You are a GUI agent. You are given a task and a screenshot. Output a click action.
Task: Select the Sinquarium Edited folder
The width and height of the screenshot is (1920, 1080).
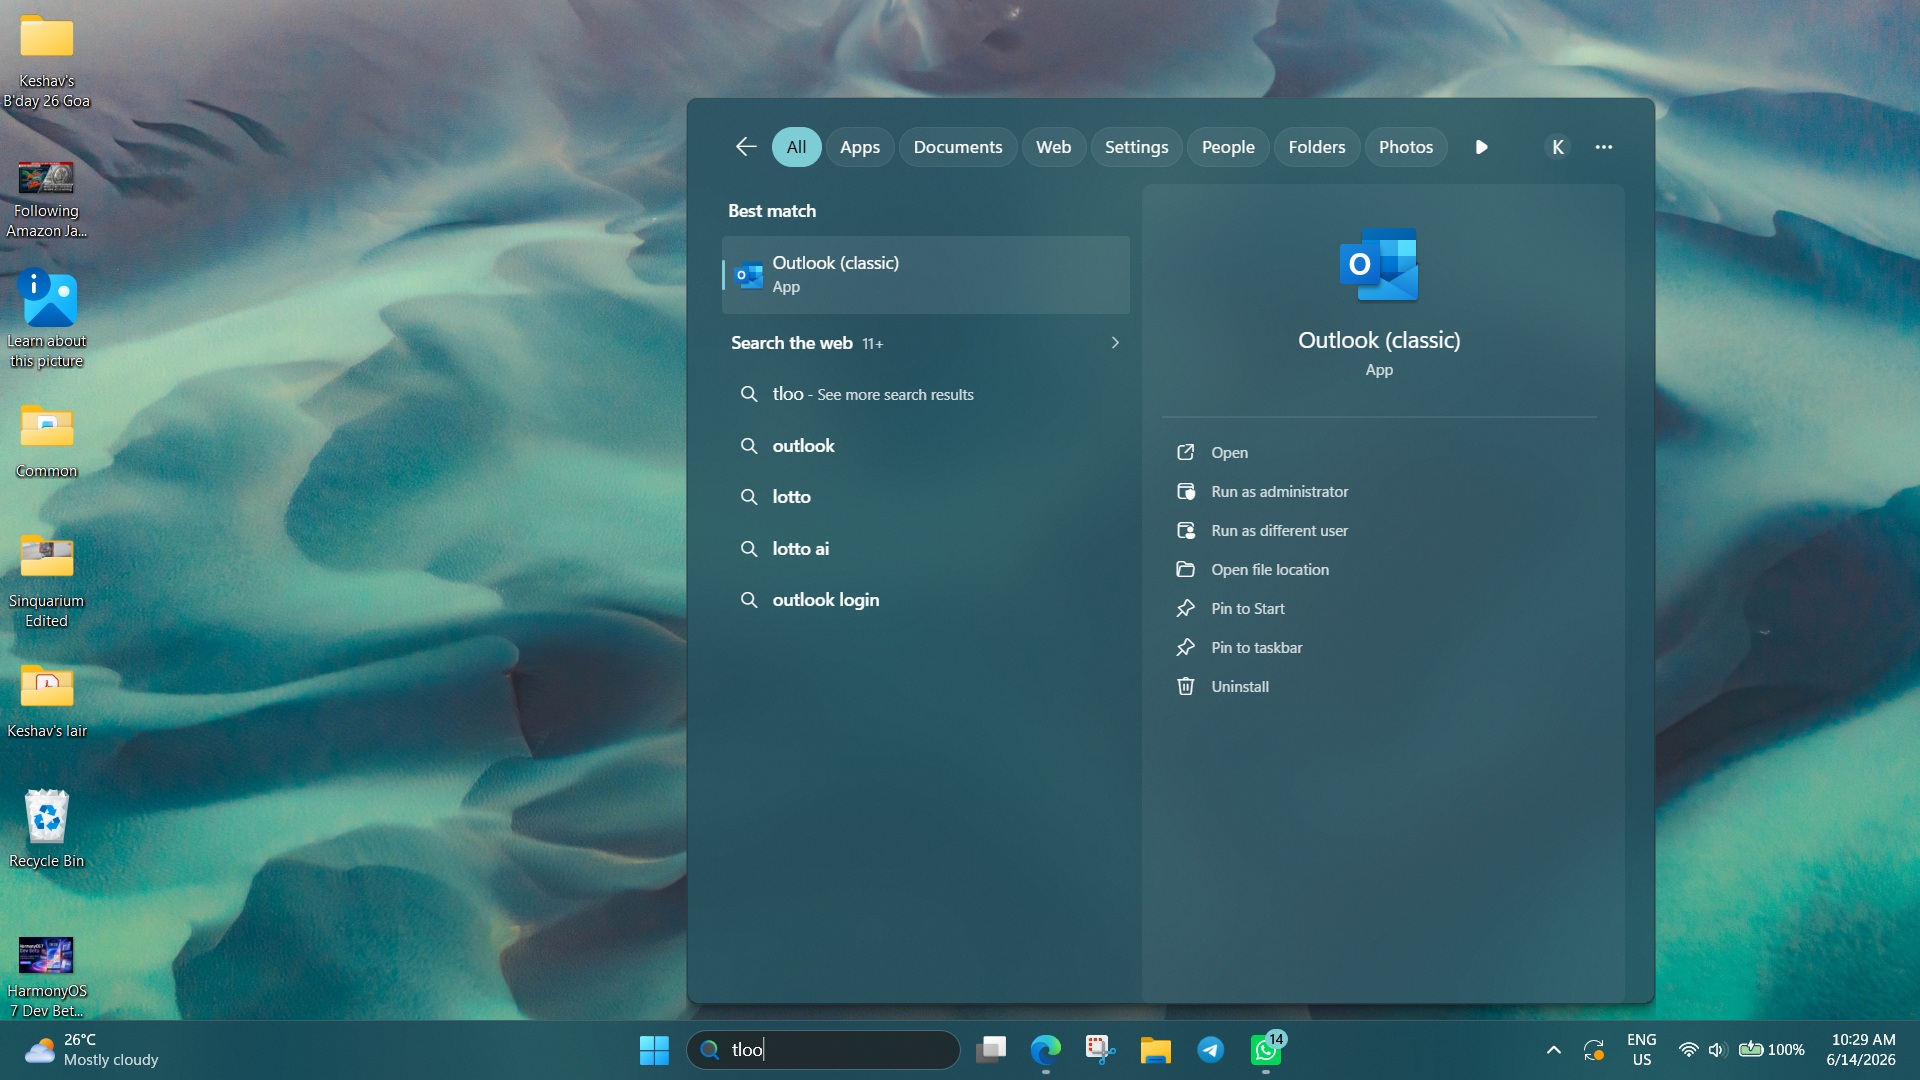click(x=47, y=580)
